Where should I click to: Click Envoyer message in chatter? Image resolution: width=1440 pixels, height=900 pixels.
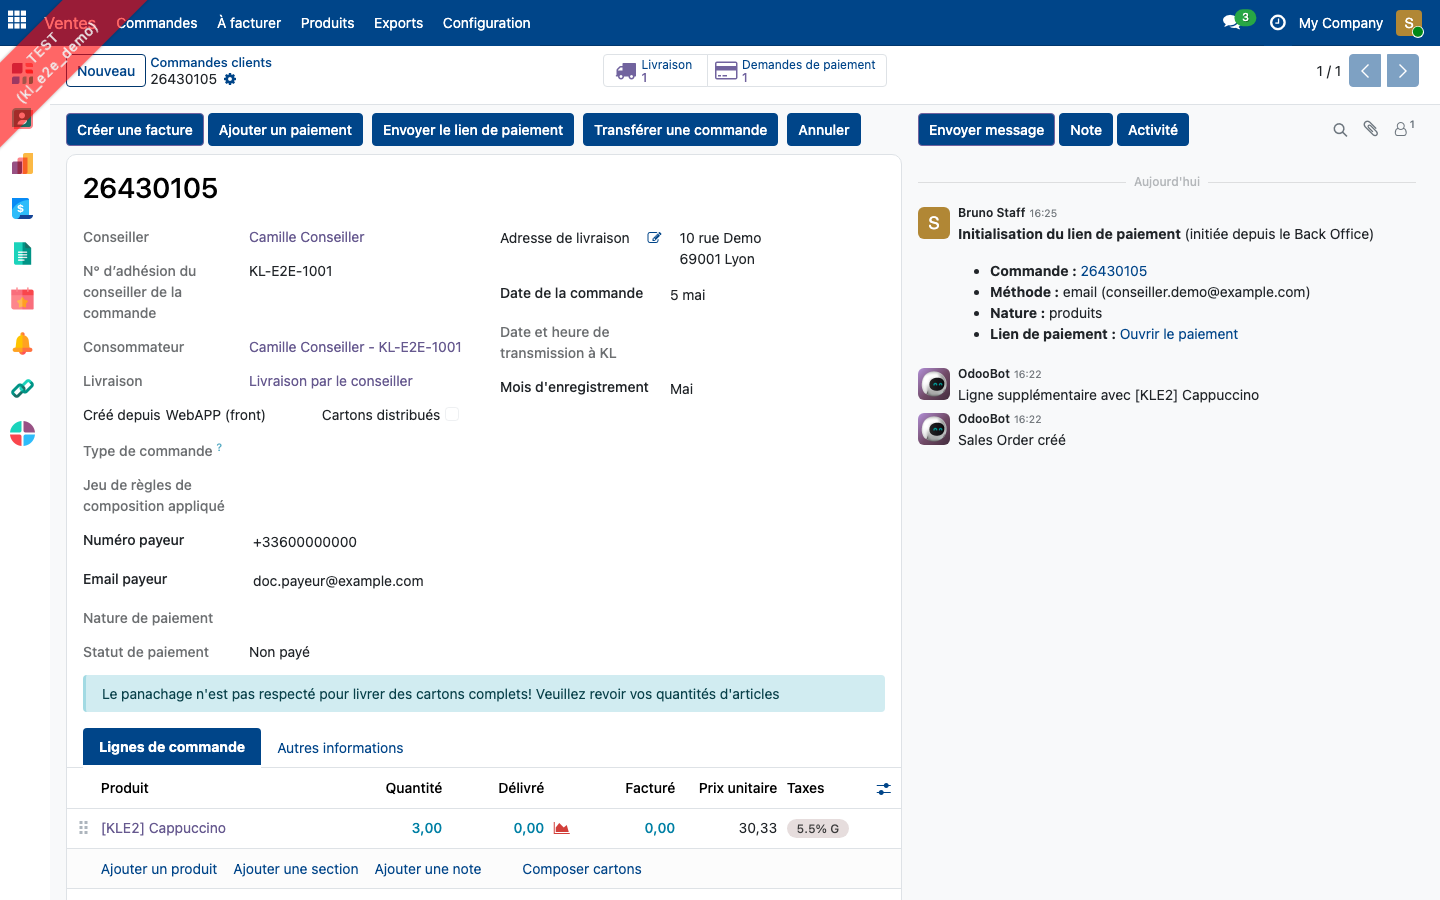point(986,130)
